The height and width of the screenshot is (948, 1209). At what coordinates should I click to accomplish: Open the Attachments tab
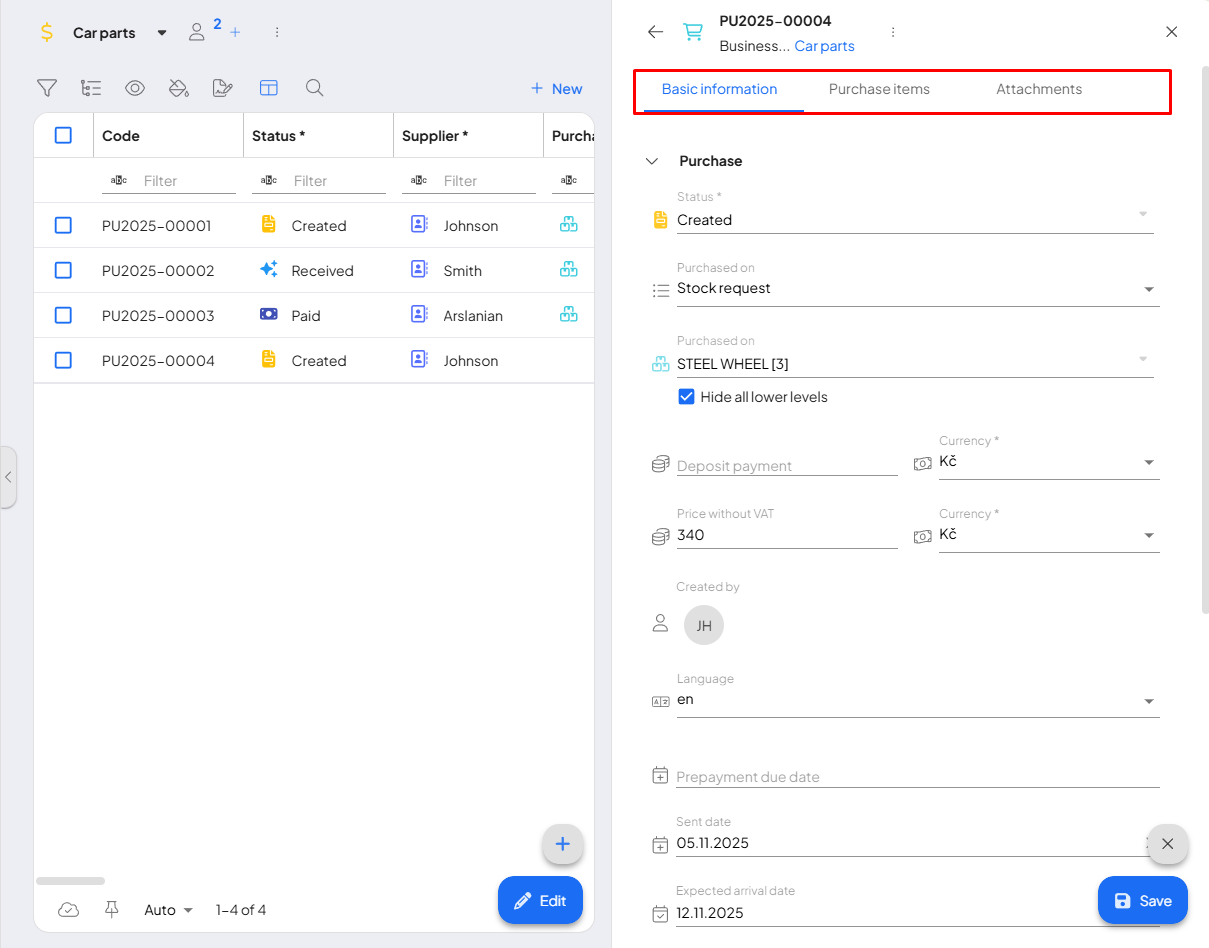(1038, 90)
